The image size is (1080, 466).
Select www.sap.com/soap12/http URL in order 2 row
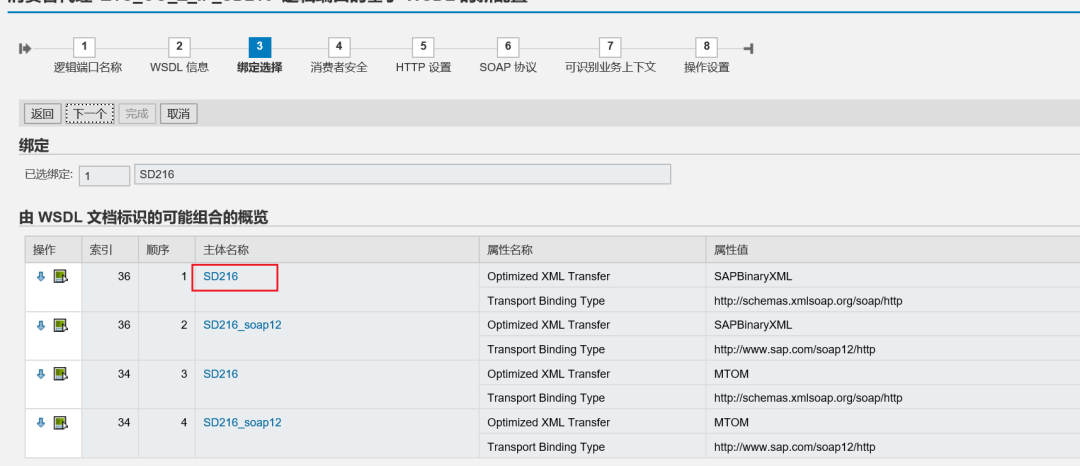[x=795, y=350]
